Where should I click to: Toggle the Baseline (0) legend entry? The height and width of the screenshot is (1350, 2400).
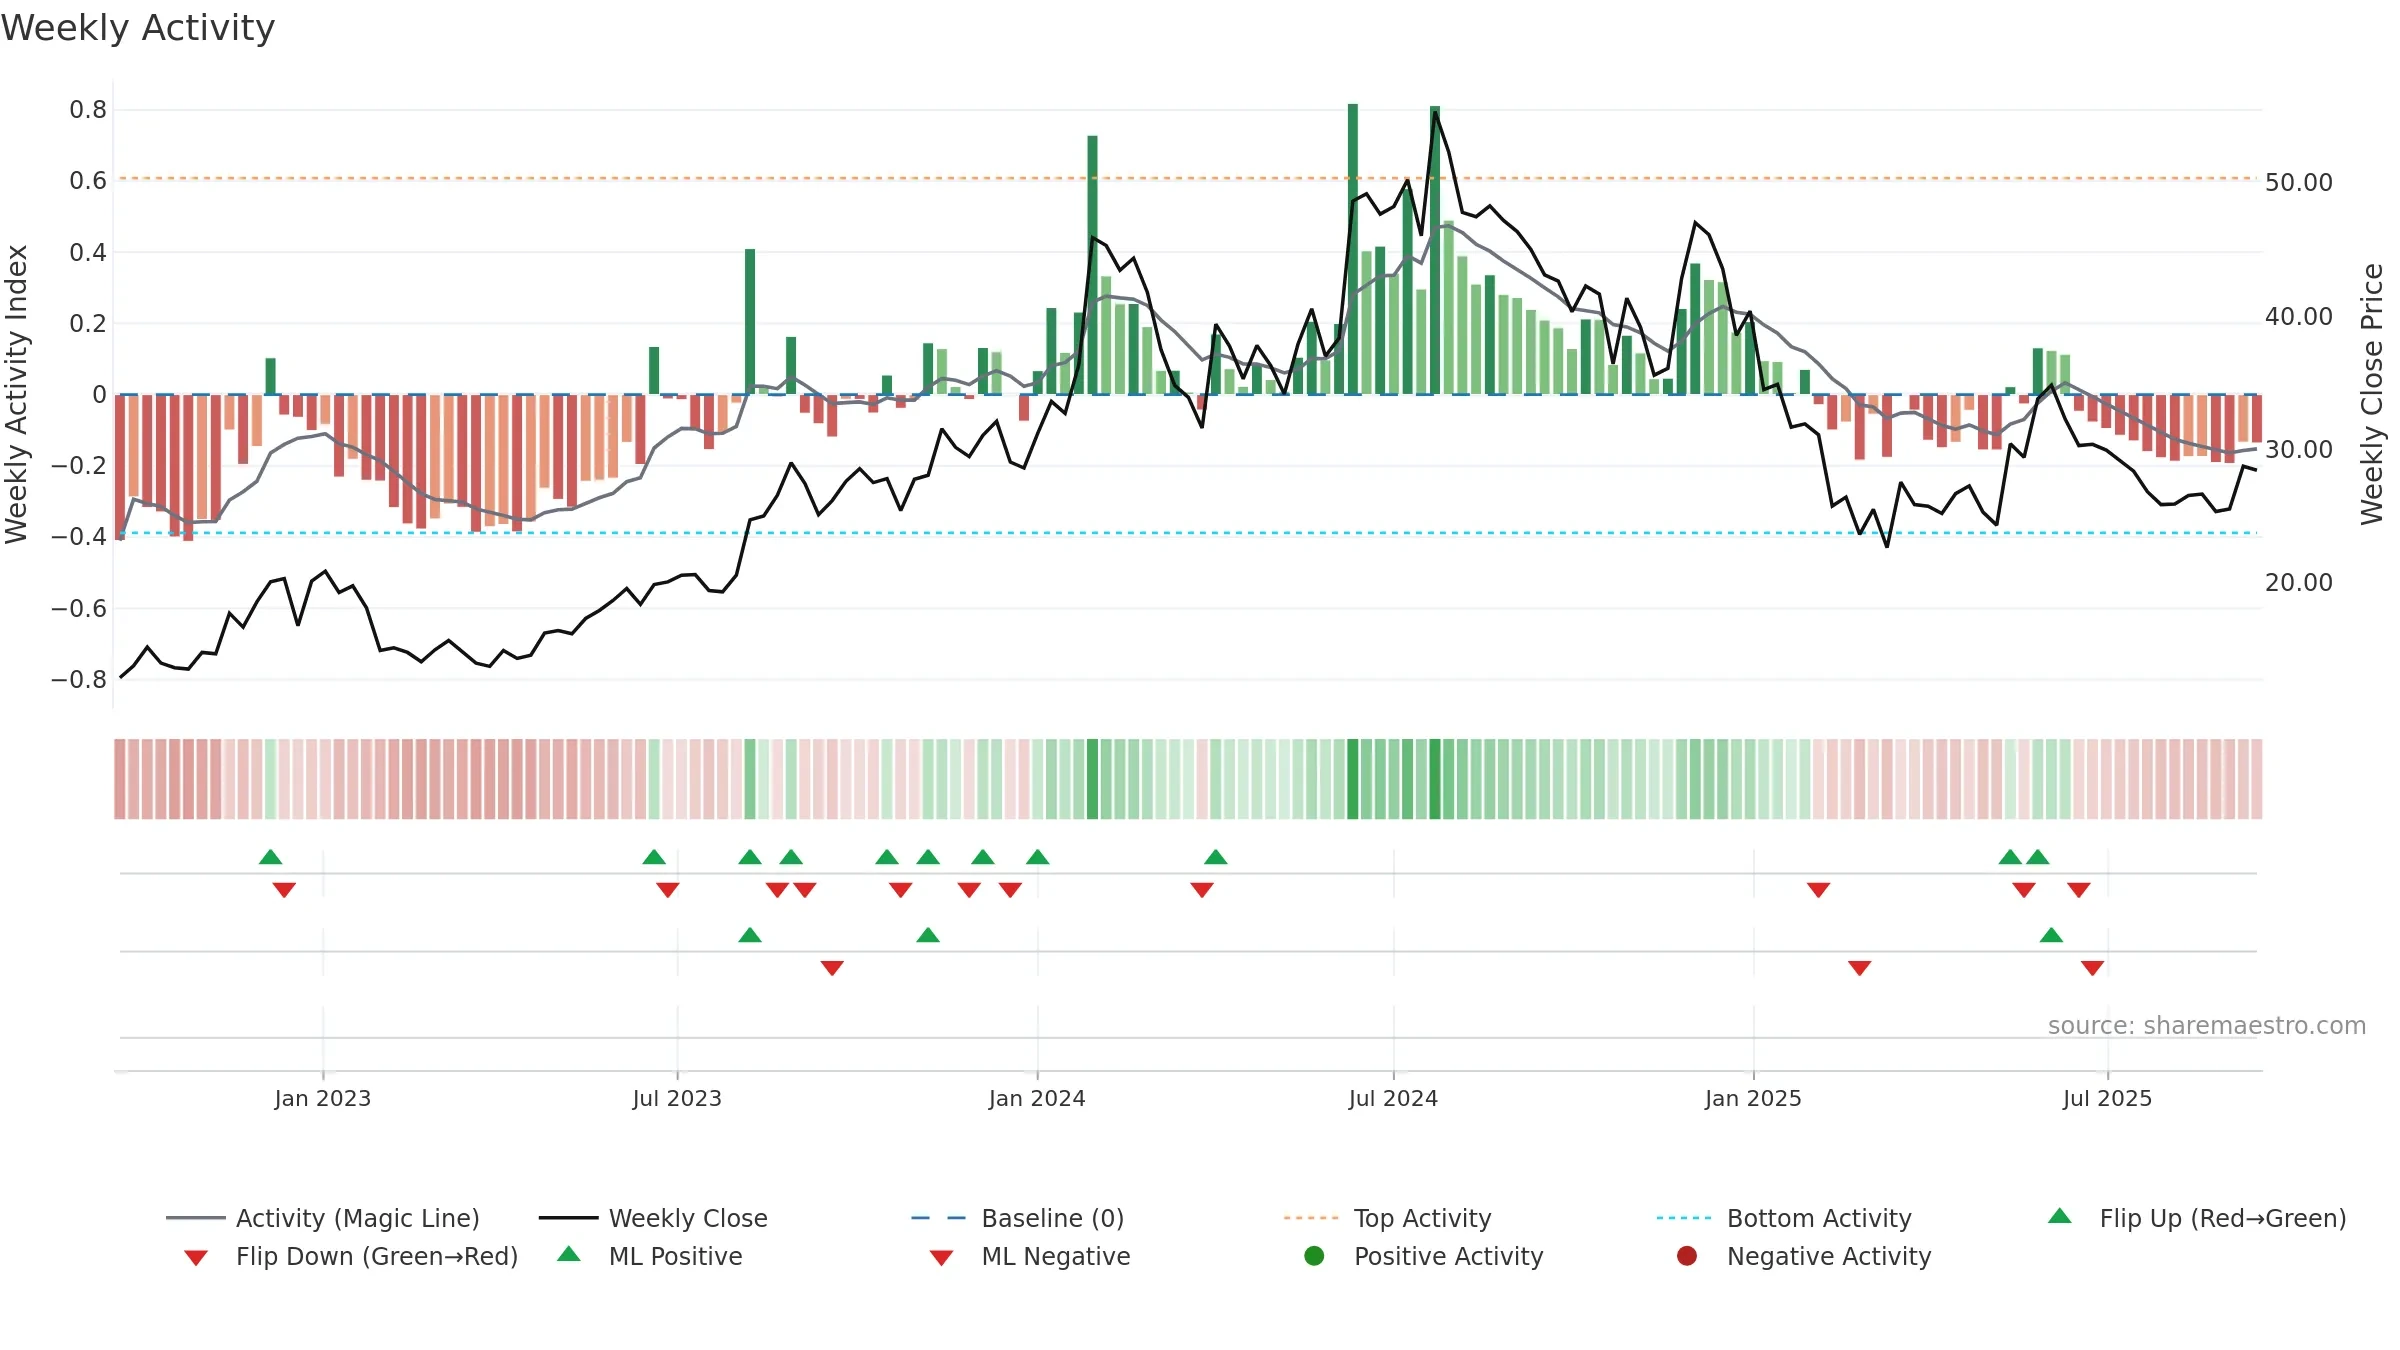pos(1018,1218)
